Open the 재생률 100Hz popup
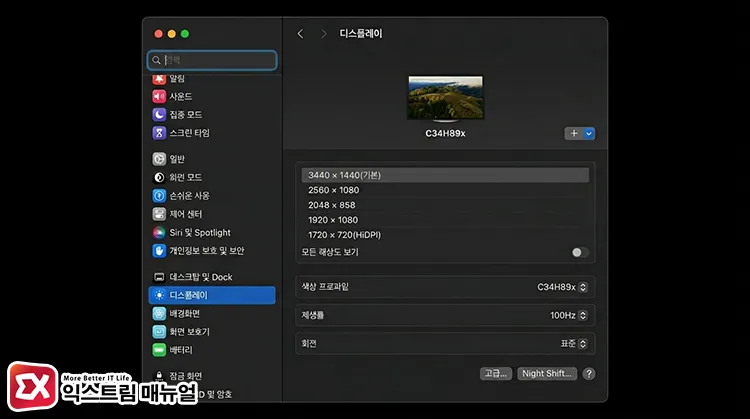 click(x=568, y=315)
